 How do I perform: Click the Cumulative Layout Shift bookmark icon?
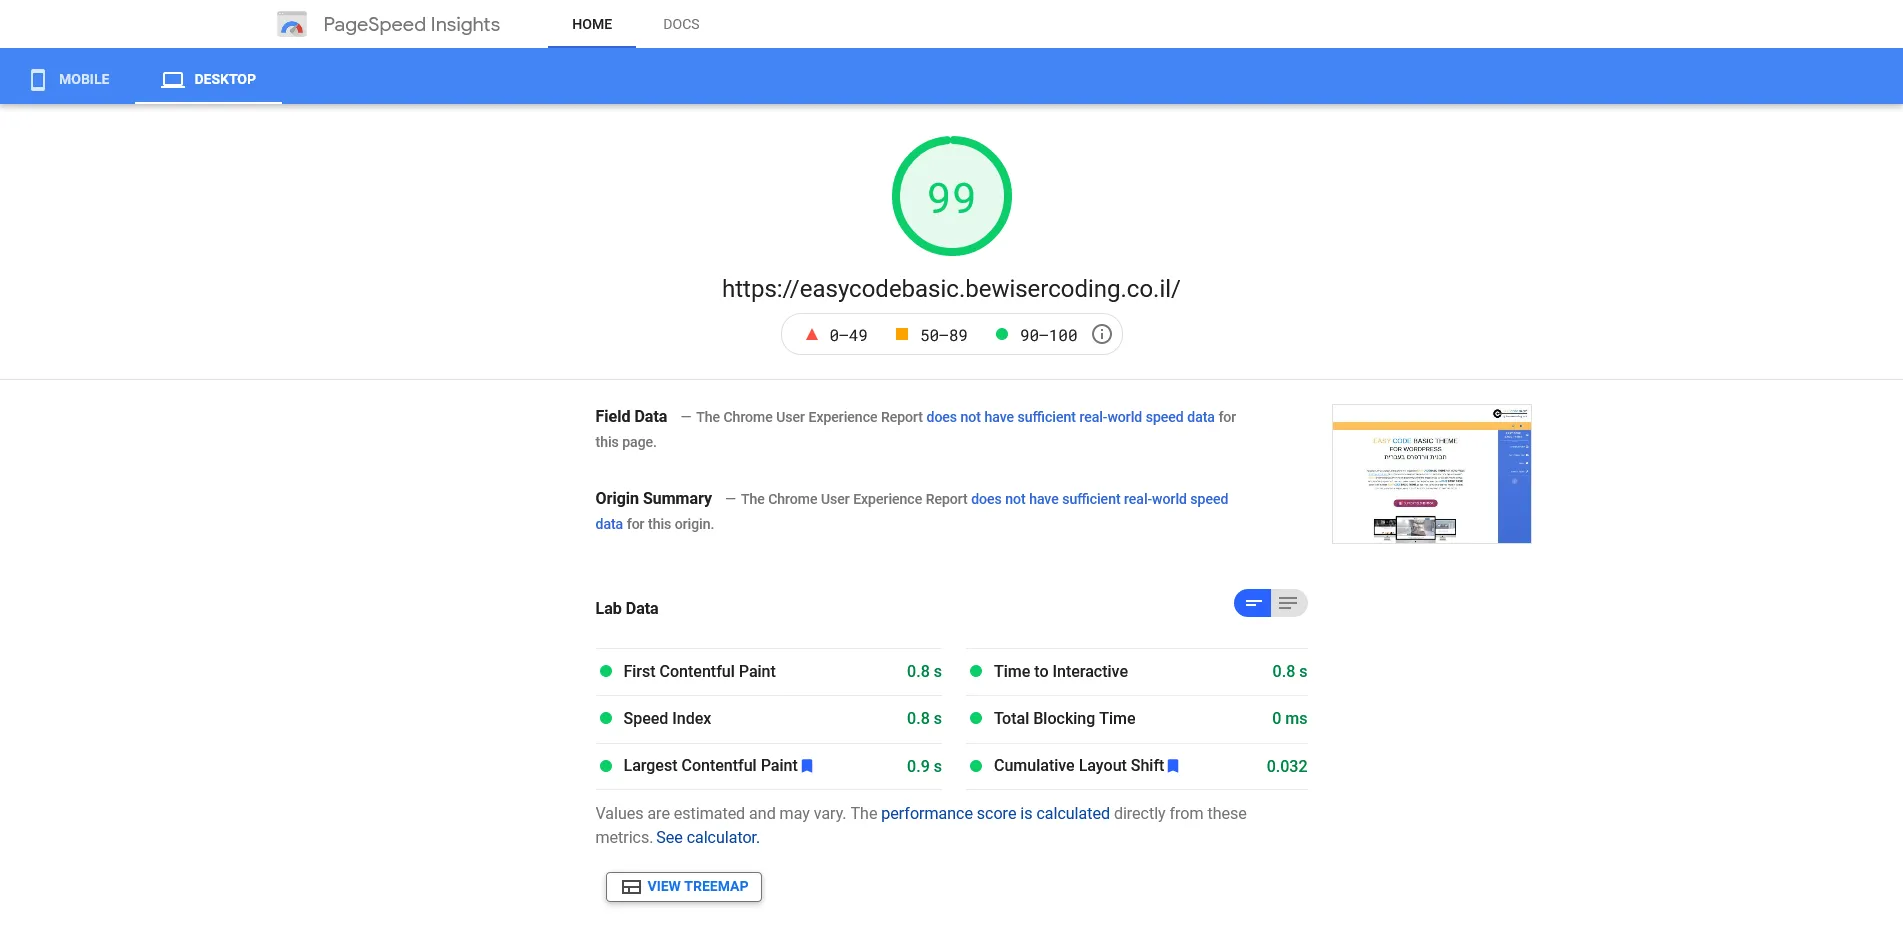(1173, 766)
